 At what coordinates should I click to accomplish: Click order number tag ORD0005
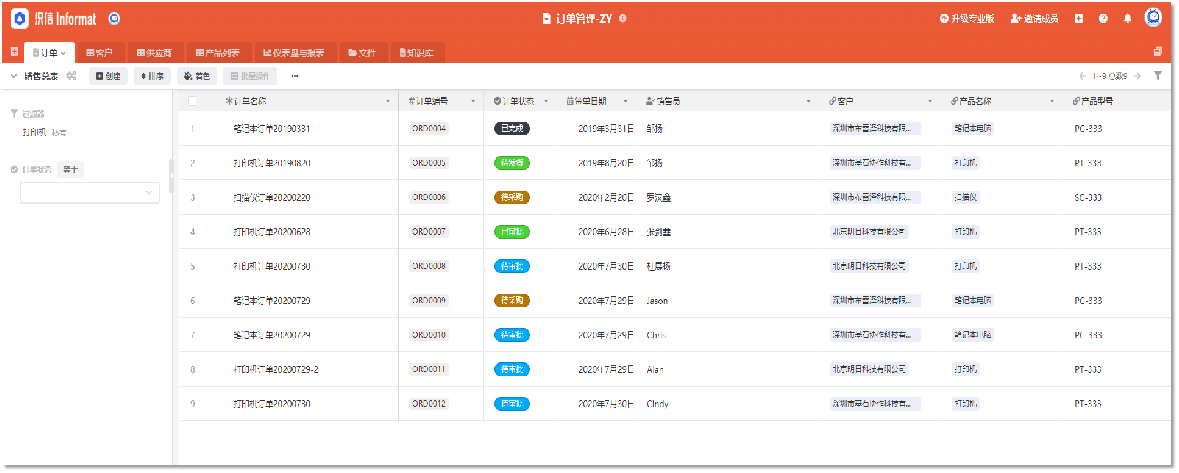click(429, 163)
